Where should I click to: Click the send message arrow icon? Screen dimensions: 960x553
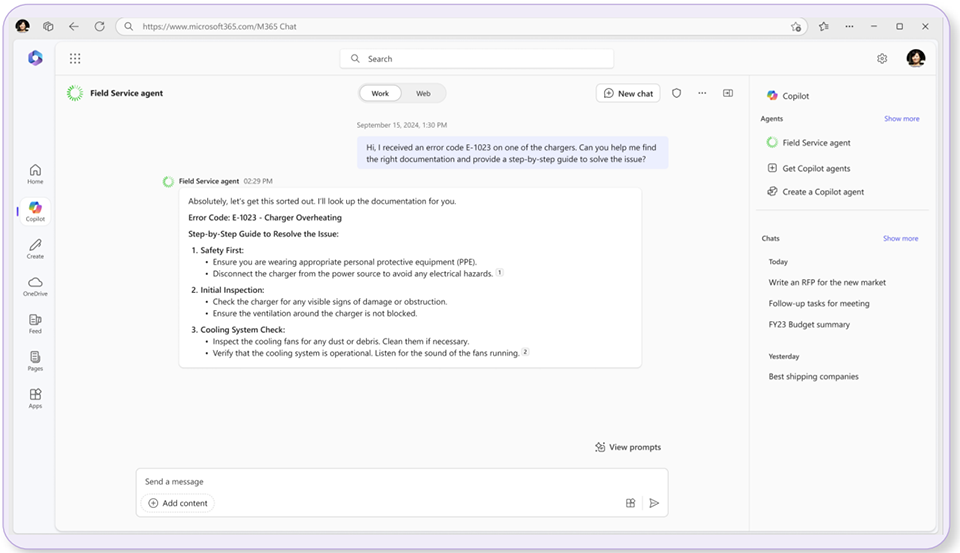(x=654, y=503)
